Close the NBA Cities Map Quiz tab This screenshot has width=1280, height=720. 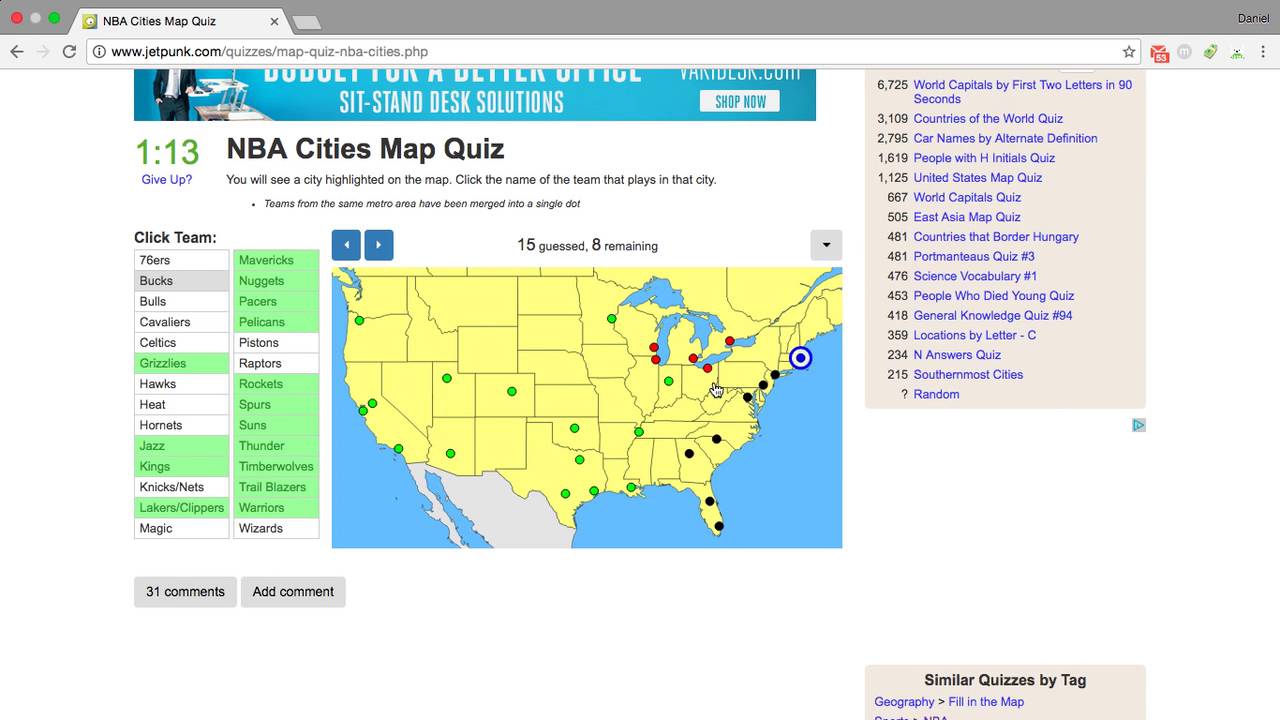tap(275, 21)
